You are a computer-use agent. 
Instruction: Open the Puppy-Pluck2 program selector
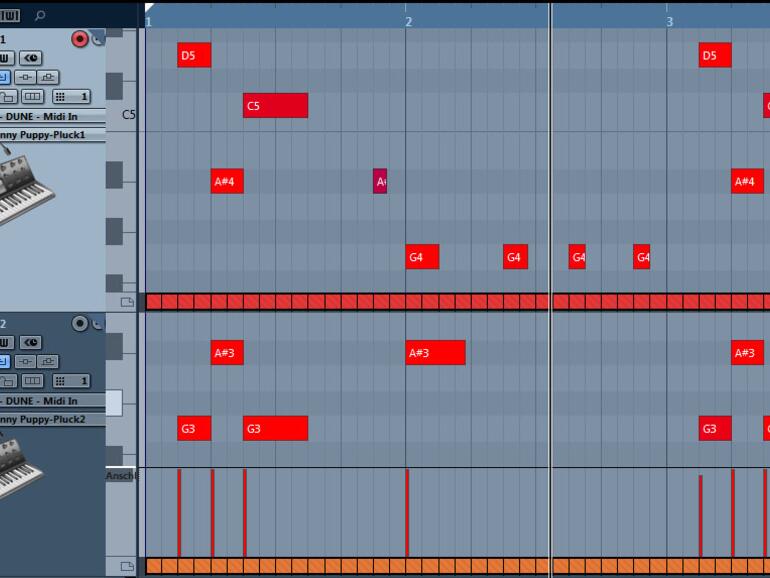point(53,419)
